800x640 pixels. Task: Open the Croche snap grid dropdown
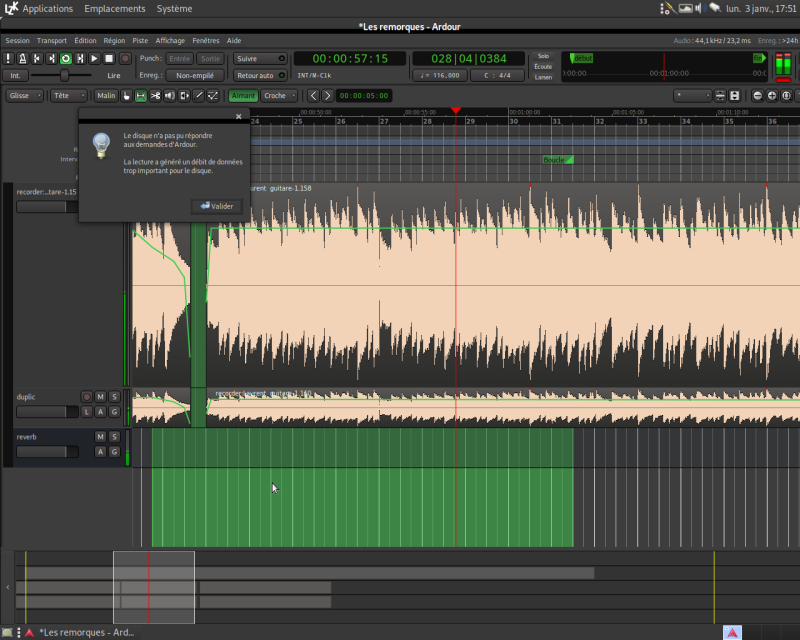tap(280, 96)
